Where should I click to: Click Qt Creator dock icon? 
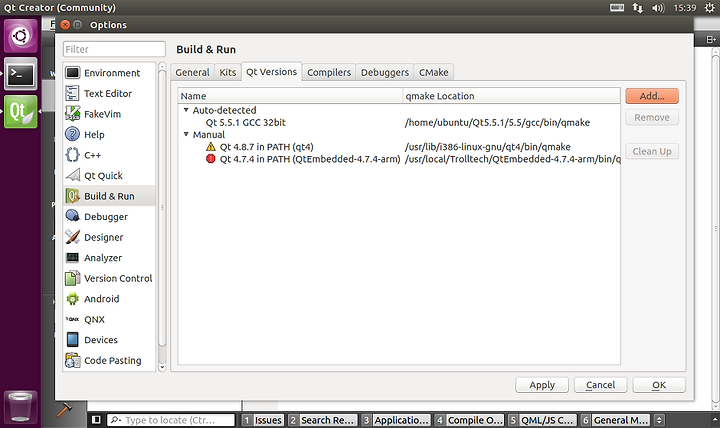[21, 112]
